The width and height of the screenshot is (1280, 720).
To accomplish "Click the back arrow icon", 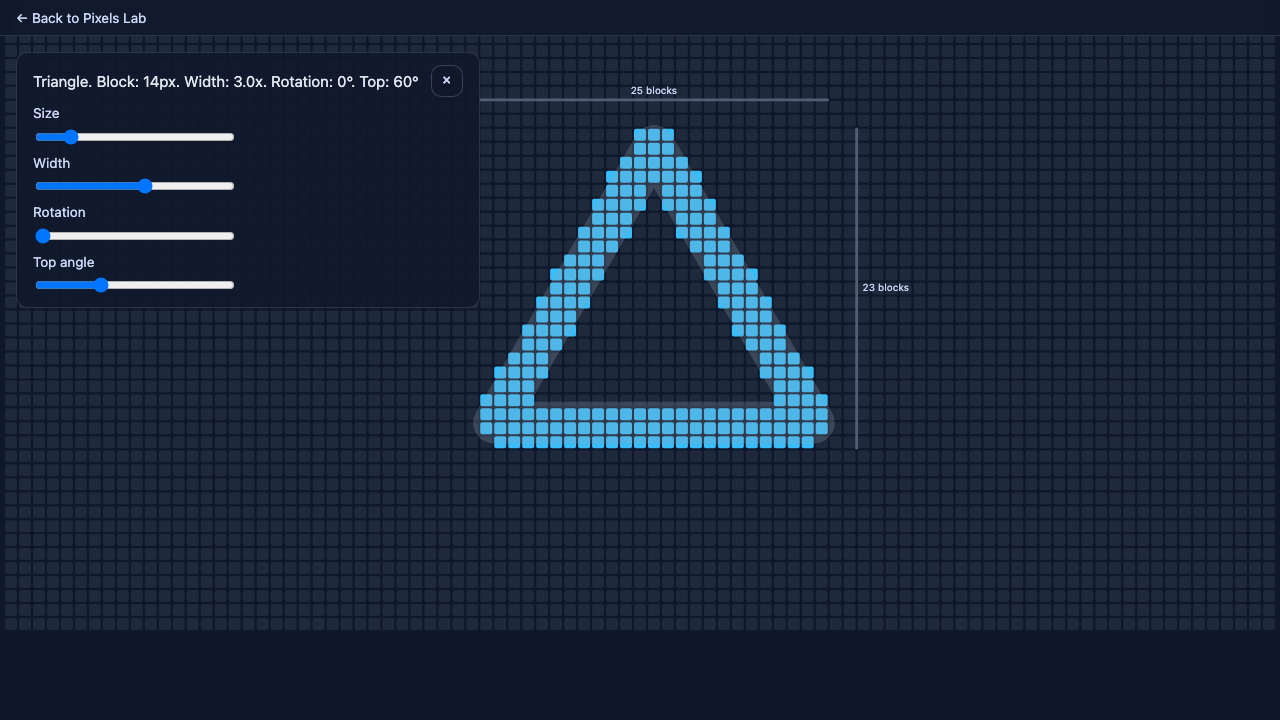I will point(22,18).
